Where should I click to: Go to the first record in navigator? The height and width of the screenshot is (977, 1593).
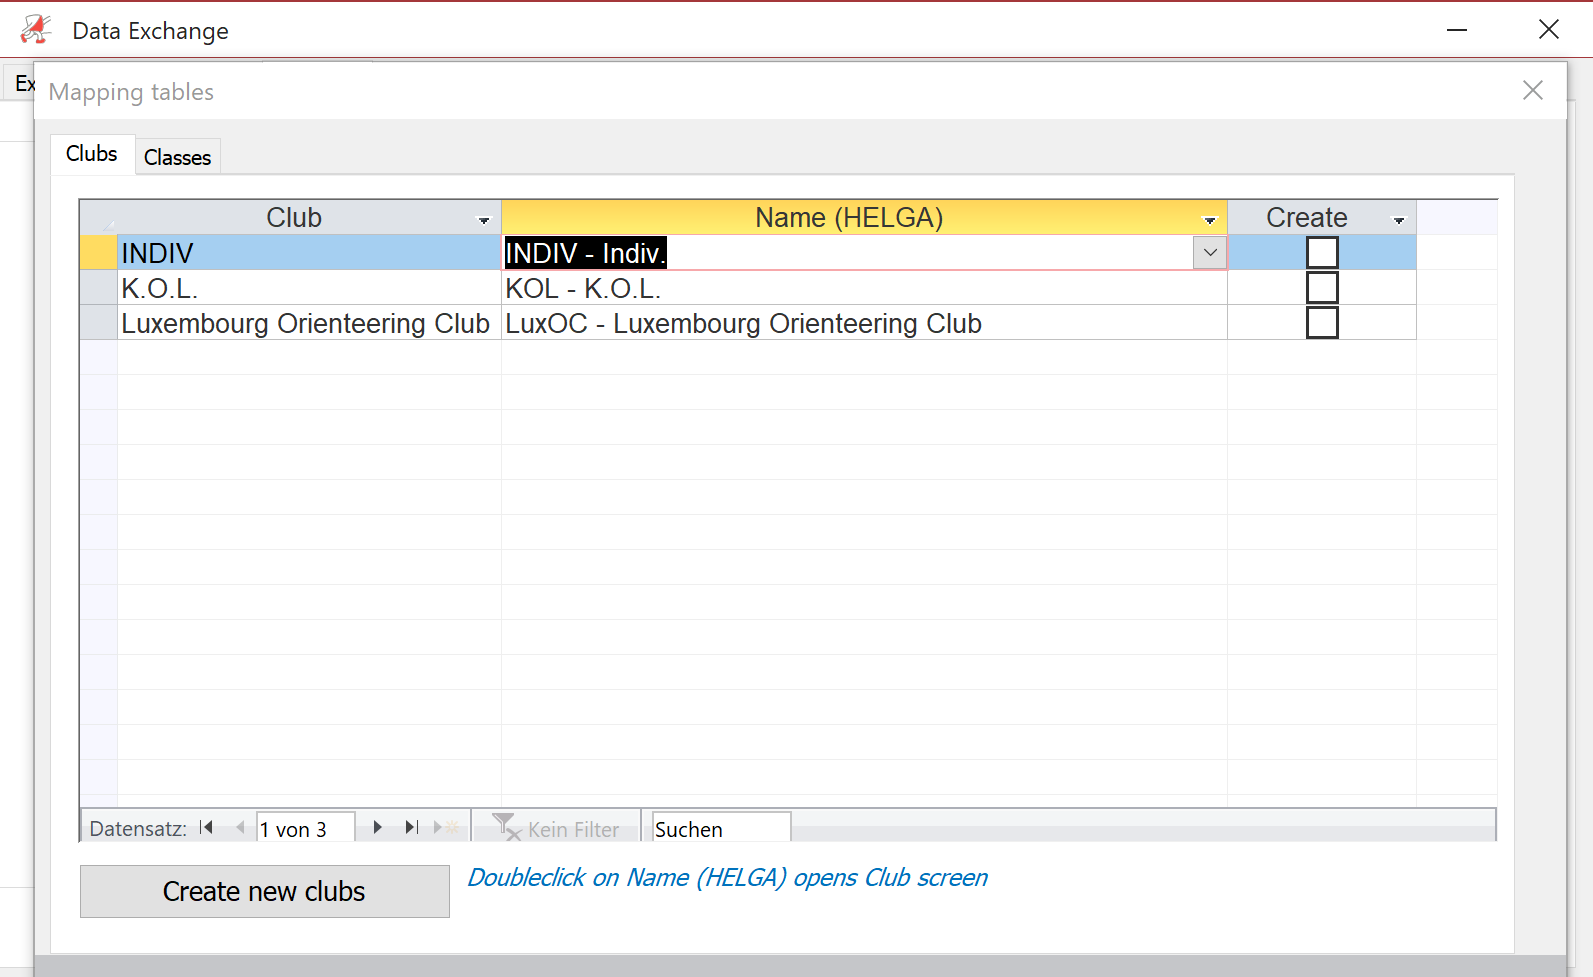[x=207, y=827]
